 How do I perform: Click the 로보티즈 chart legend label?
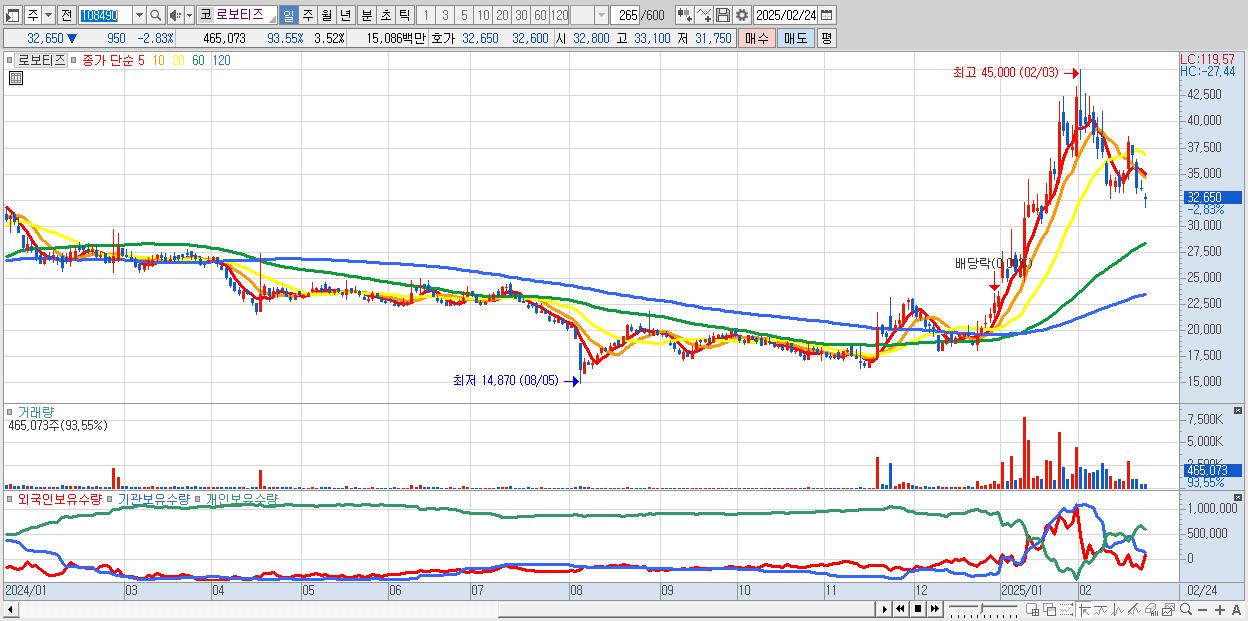click(42, 60)
